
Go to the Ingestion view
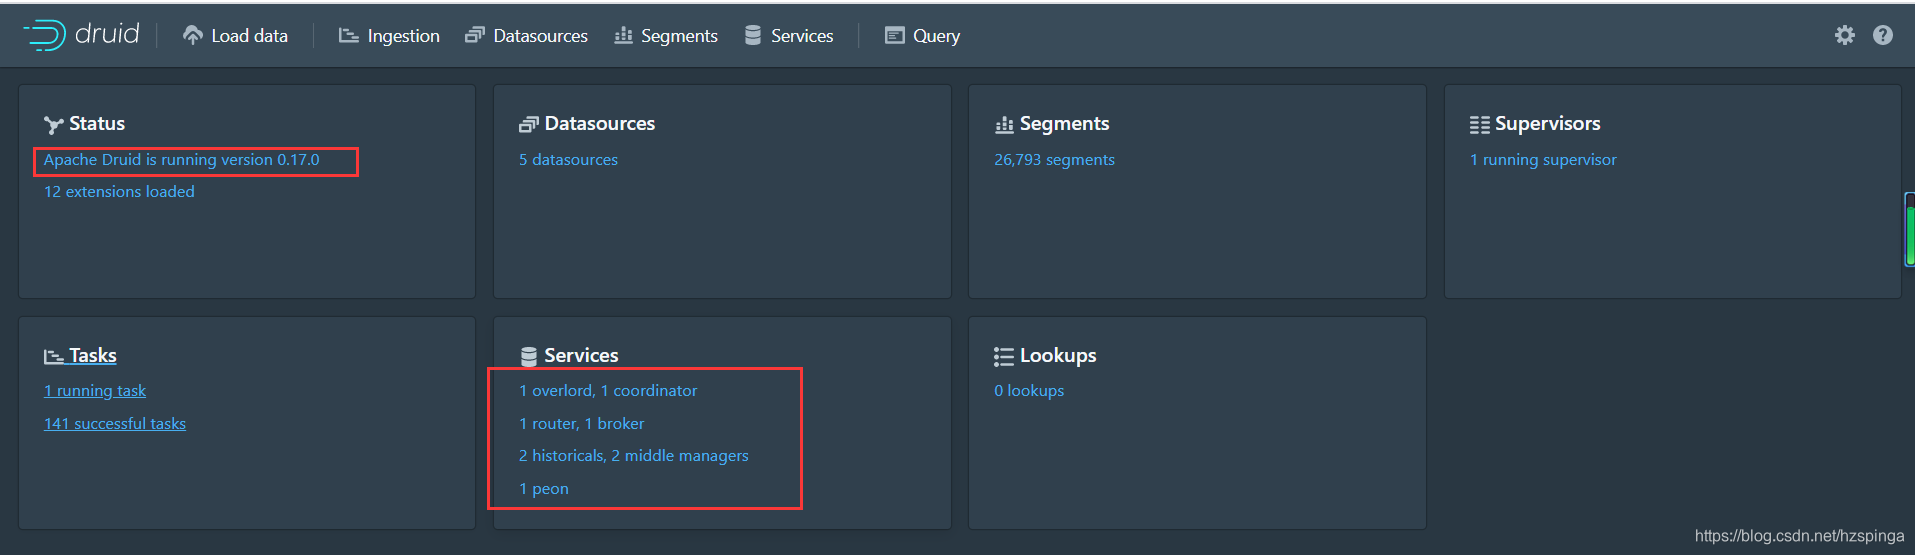(389, 35)
